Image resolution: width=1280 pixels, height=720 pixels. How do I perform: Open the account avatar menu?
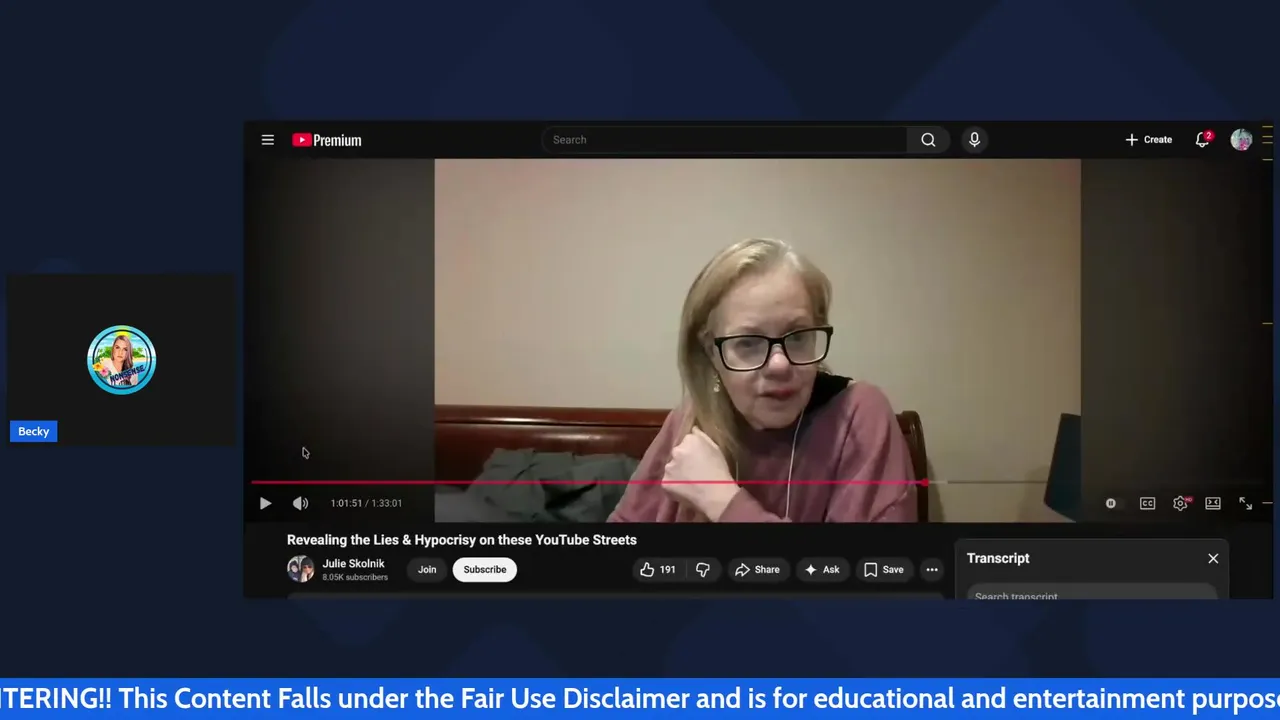point(1241,140)
